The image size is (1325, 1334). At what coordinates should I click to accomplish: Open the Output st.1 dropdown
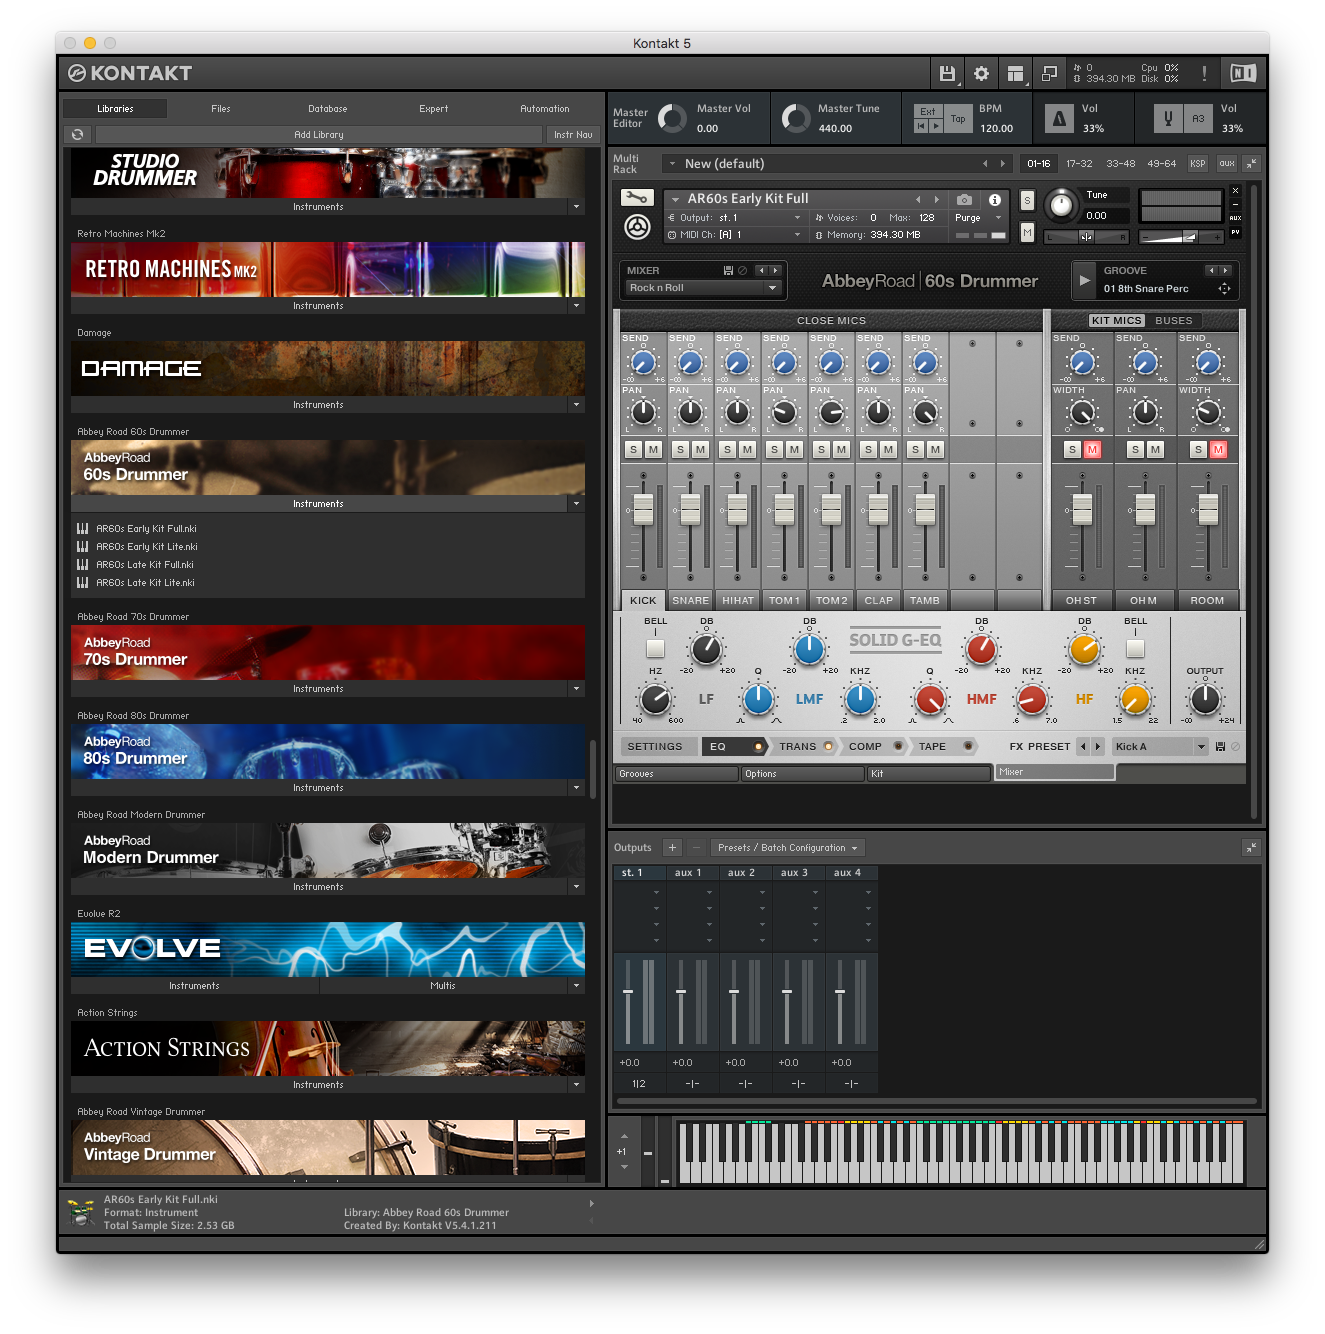point(734,218)
